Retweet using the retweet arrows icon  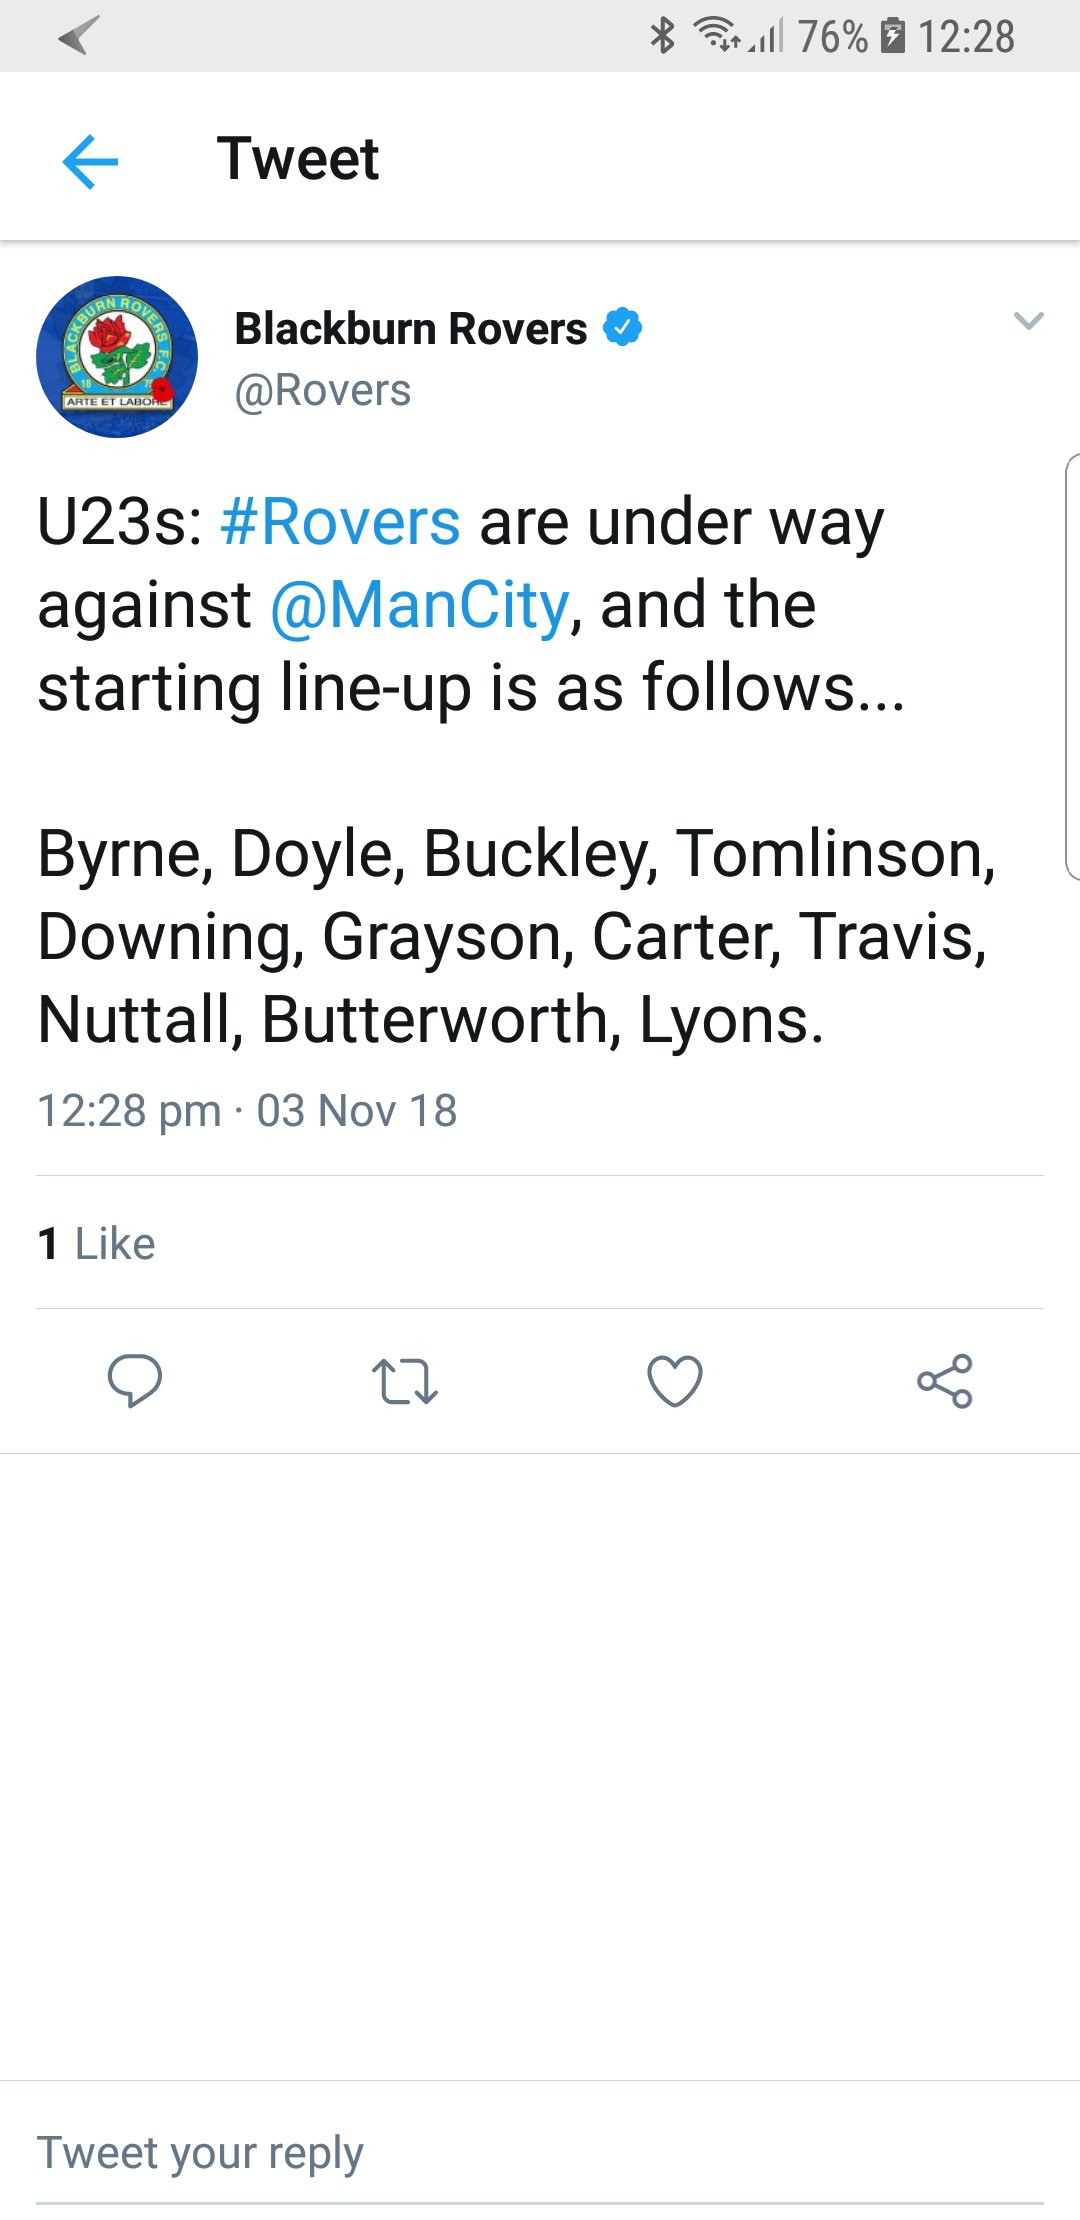(x=404, y=1381)
